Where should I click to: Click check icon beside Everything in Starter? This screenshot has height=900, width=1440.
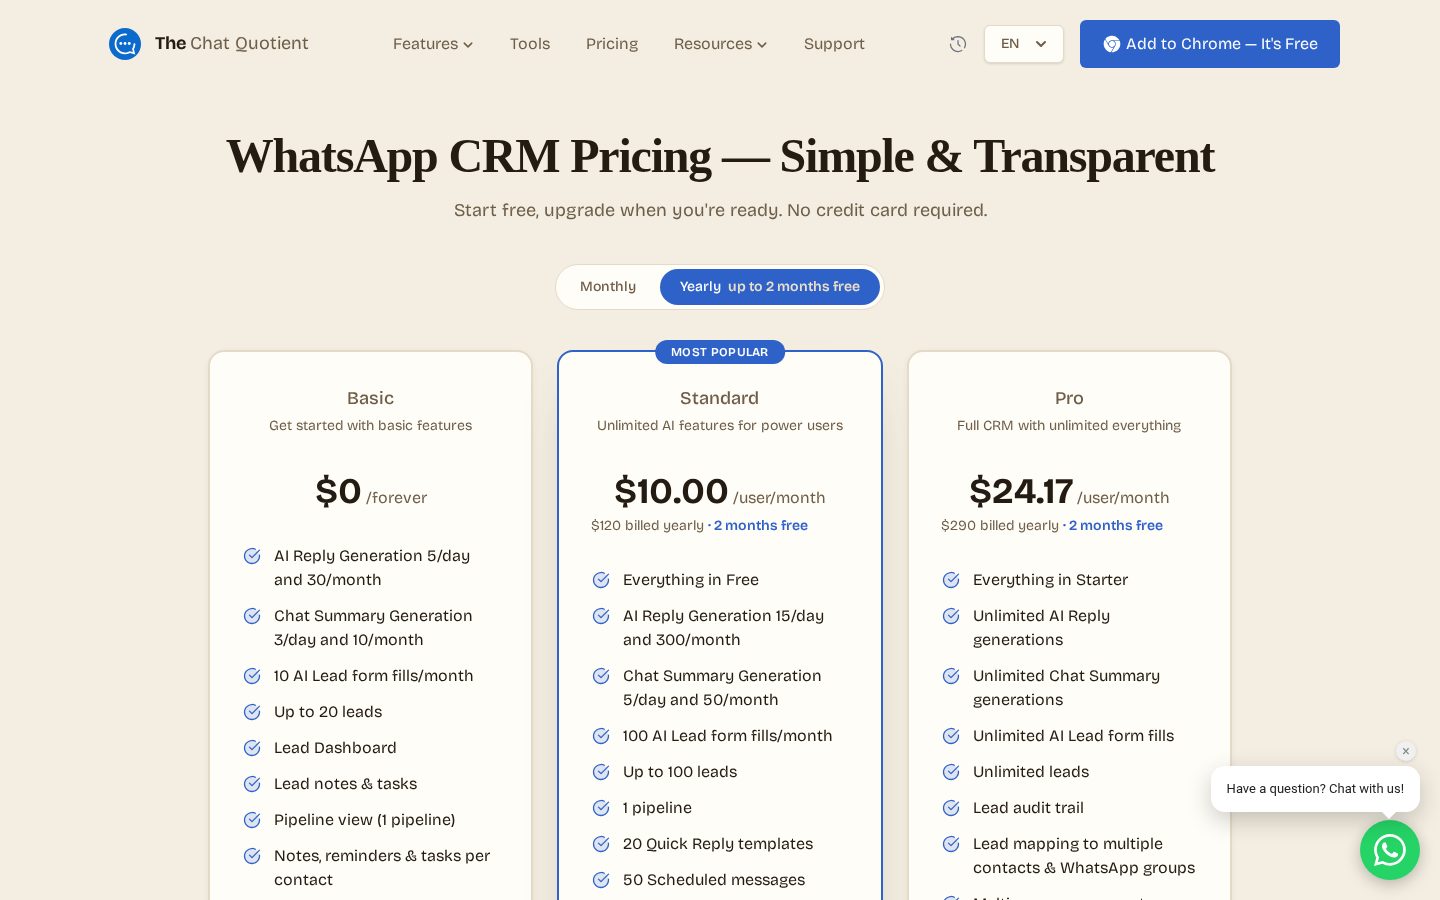[951, 580]
